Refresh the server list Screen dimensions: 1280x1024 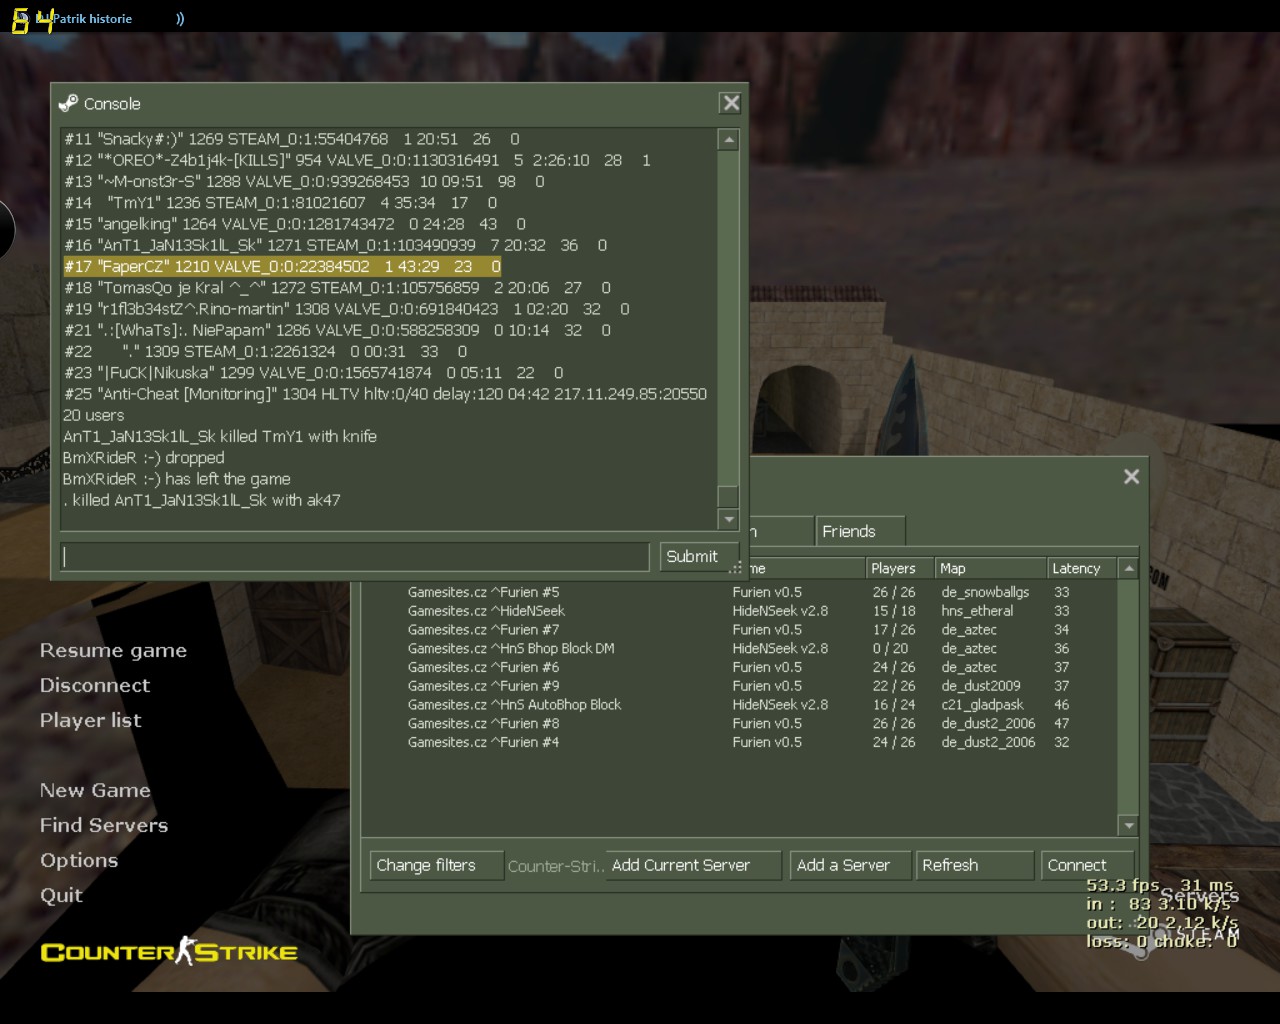(x=973, y=865)
